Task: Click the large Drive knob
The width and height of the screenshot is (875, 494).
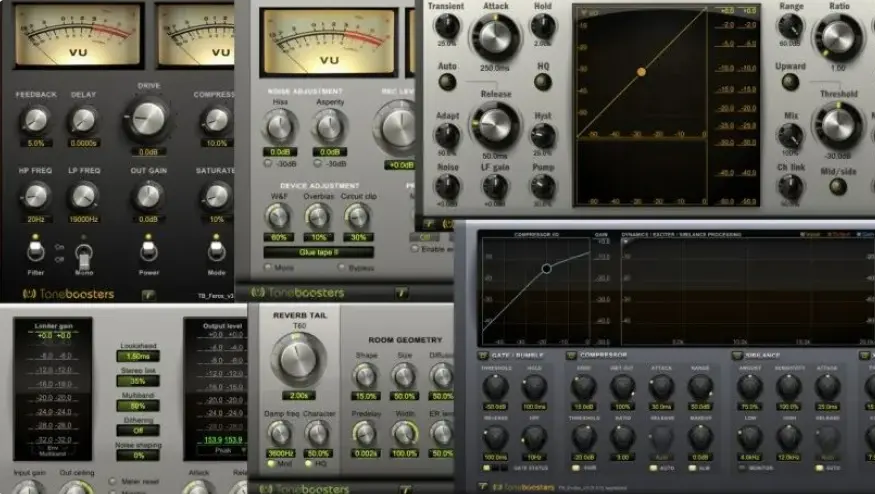Action: (147, 119)
